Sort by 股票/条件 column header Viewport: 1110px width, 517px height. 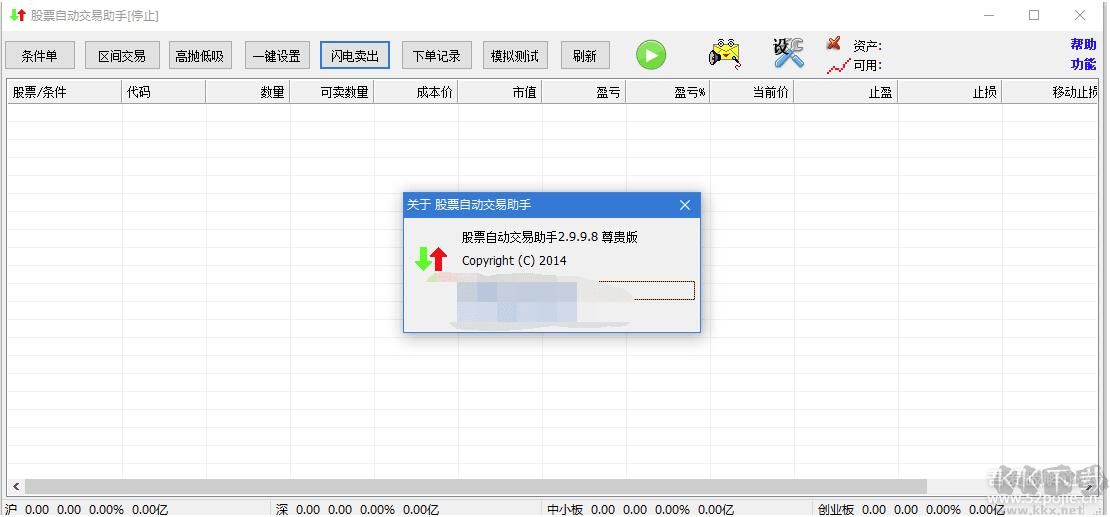pos(64,91)
